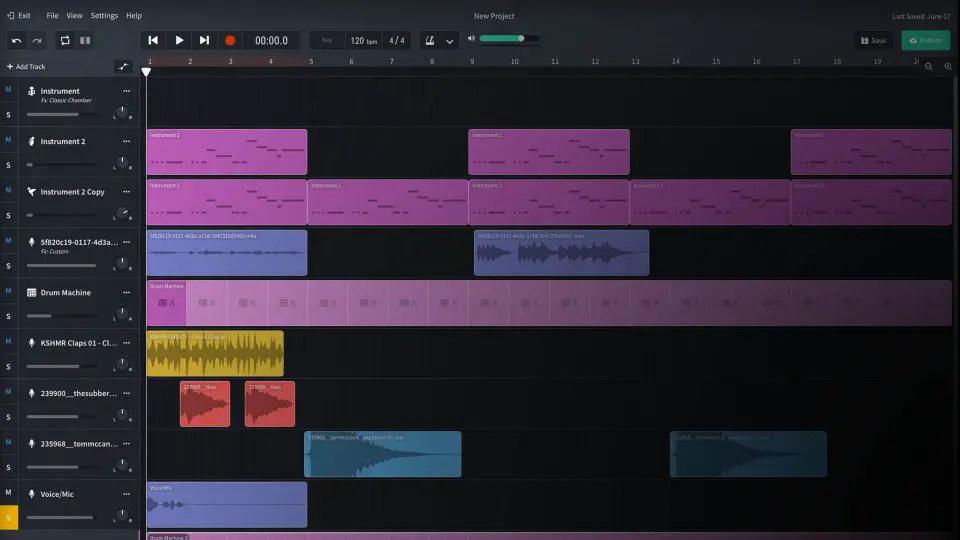Toggle the automation icon beside Add Track
Viewport: 960px width, 540px height.
pos(124,66)
